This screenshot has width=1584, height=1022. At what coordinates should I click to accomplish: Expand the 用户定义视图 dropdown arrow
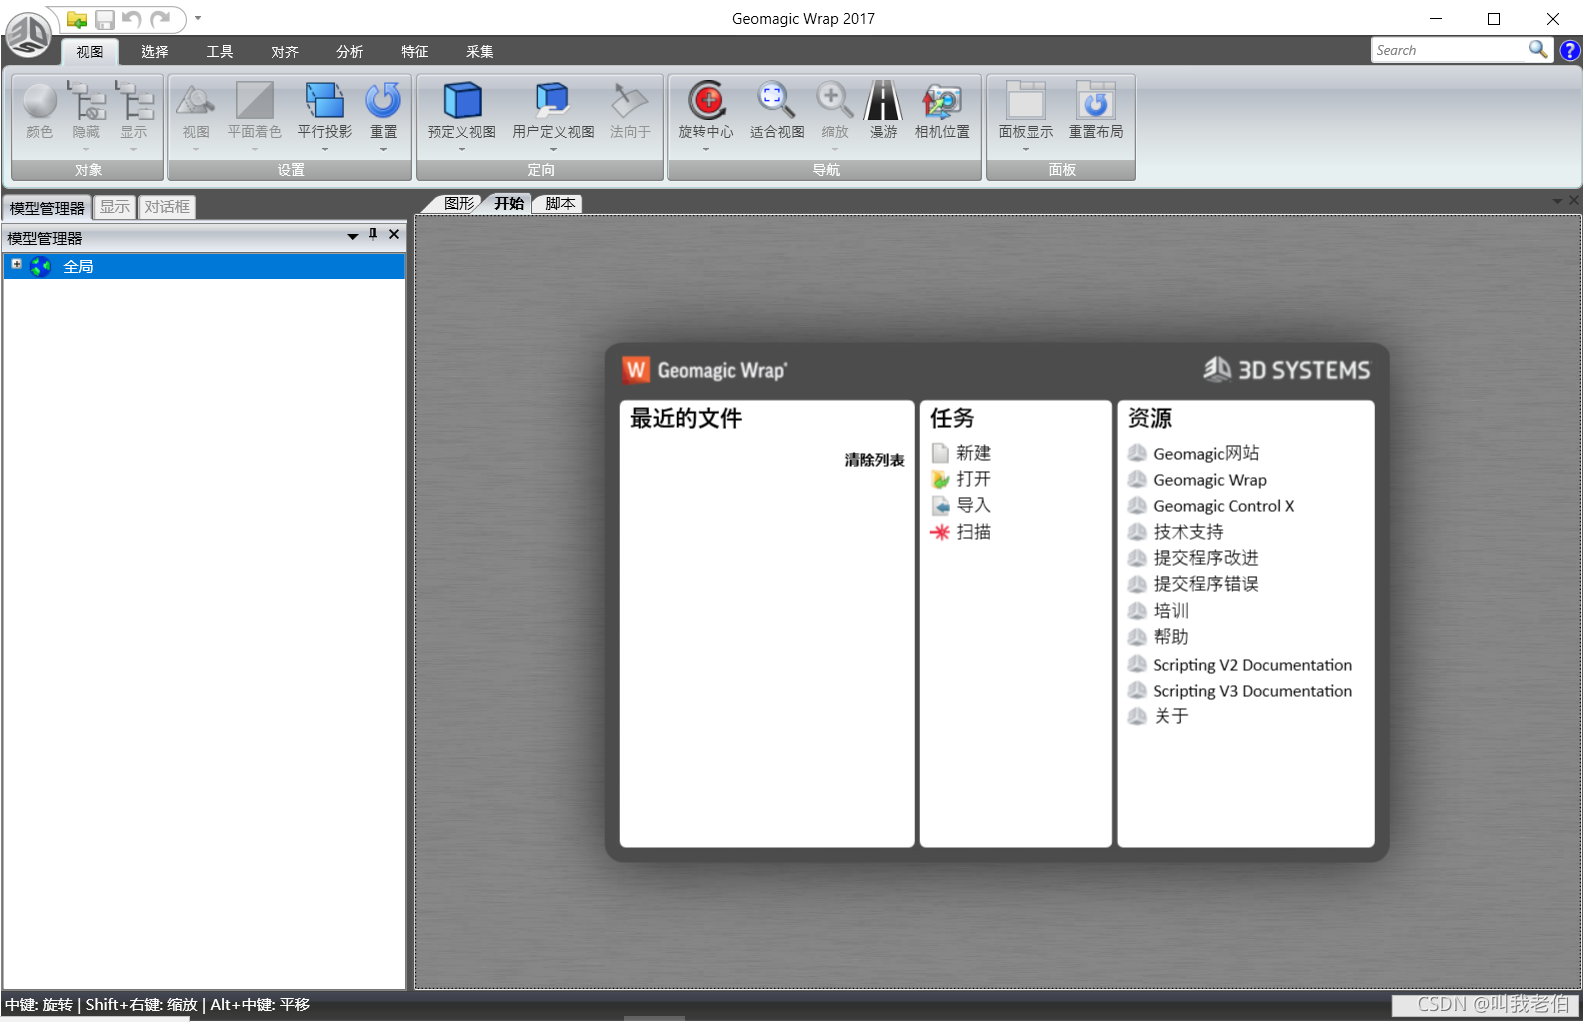(x=553, y=149)
